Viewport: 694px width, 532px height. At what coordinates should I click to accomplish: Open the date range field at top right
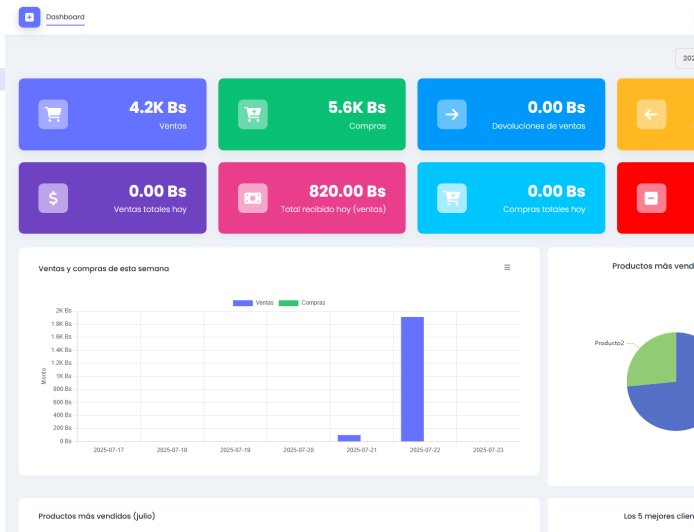[685, 58]
